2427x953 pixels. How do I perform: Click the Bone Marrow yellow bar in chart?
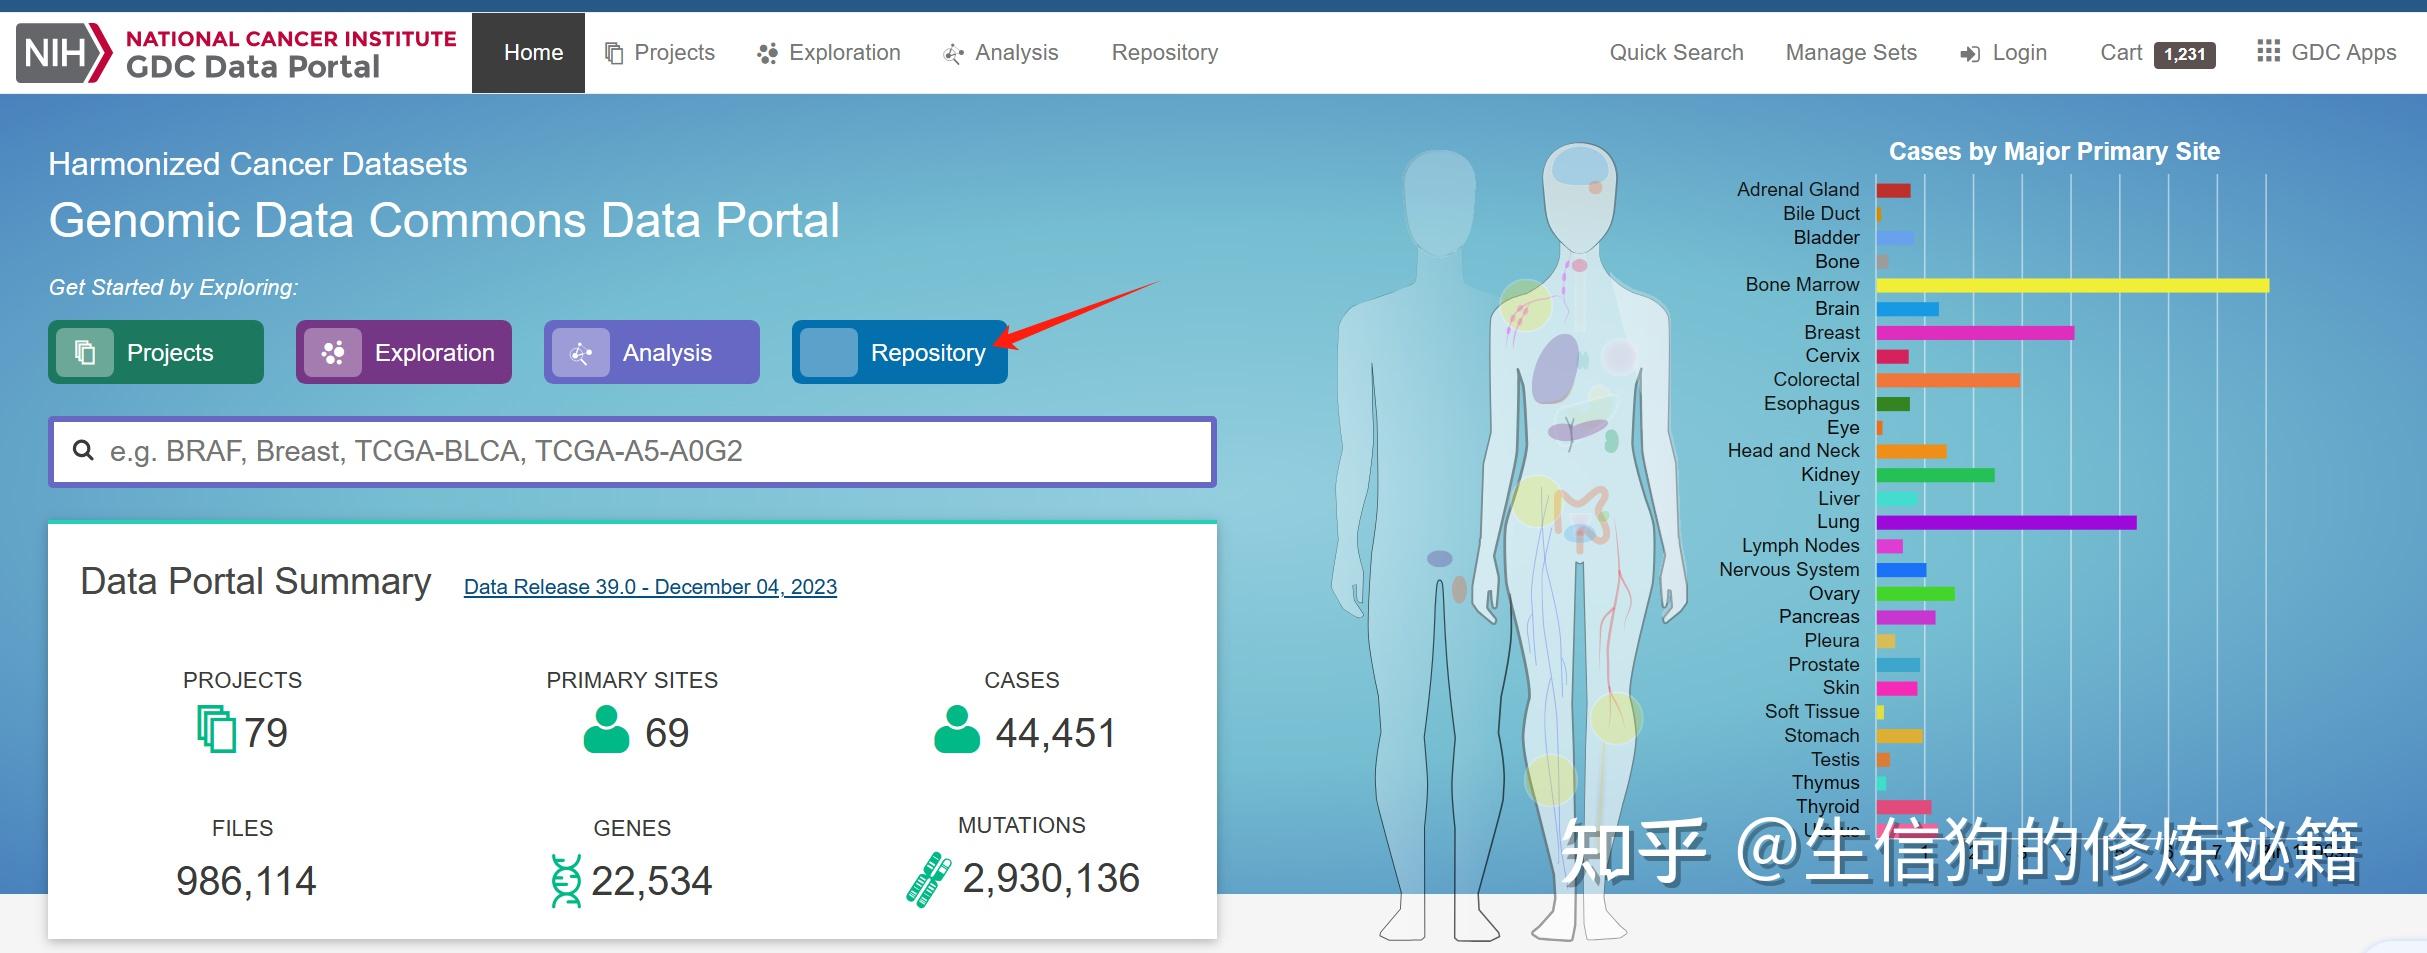coord(2070,285)
